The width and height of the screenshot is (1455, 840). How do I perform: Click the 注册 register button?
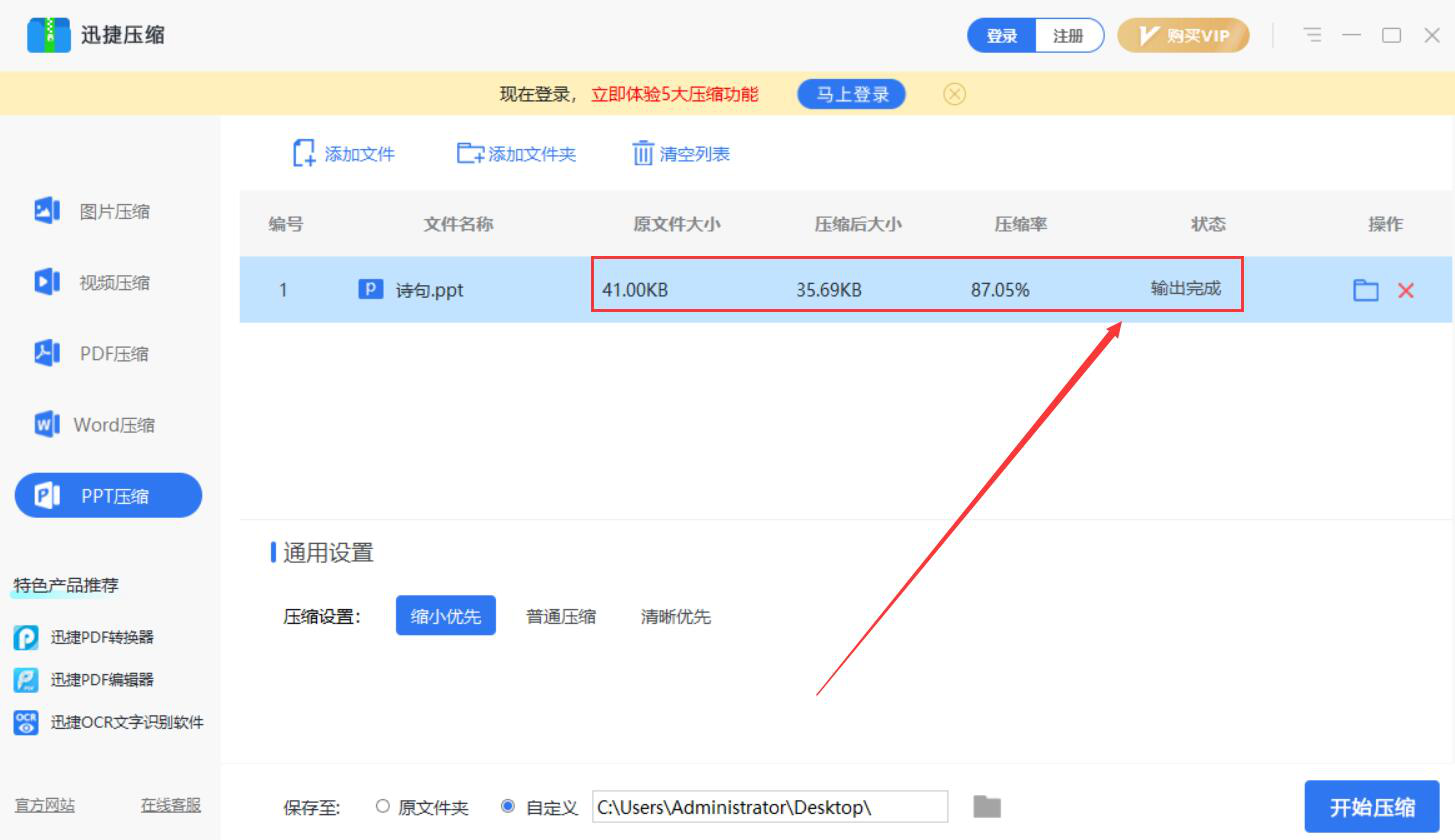pyautogui.click(x=1069, y=36)
